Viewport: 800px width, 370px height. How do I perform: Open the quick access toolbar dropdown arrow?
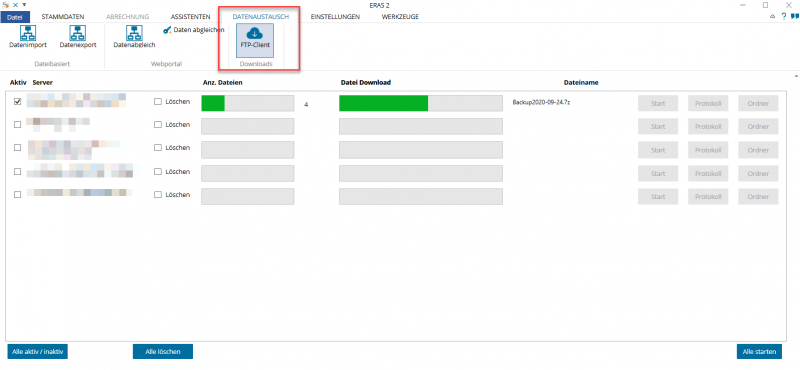24,5
